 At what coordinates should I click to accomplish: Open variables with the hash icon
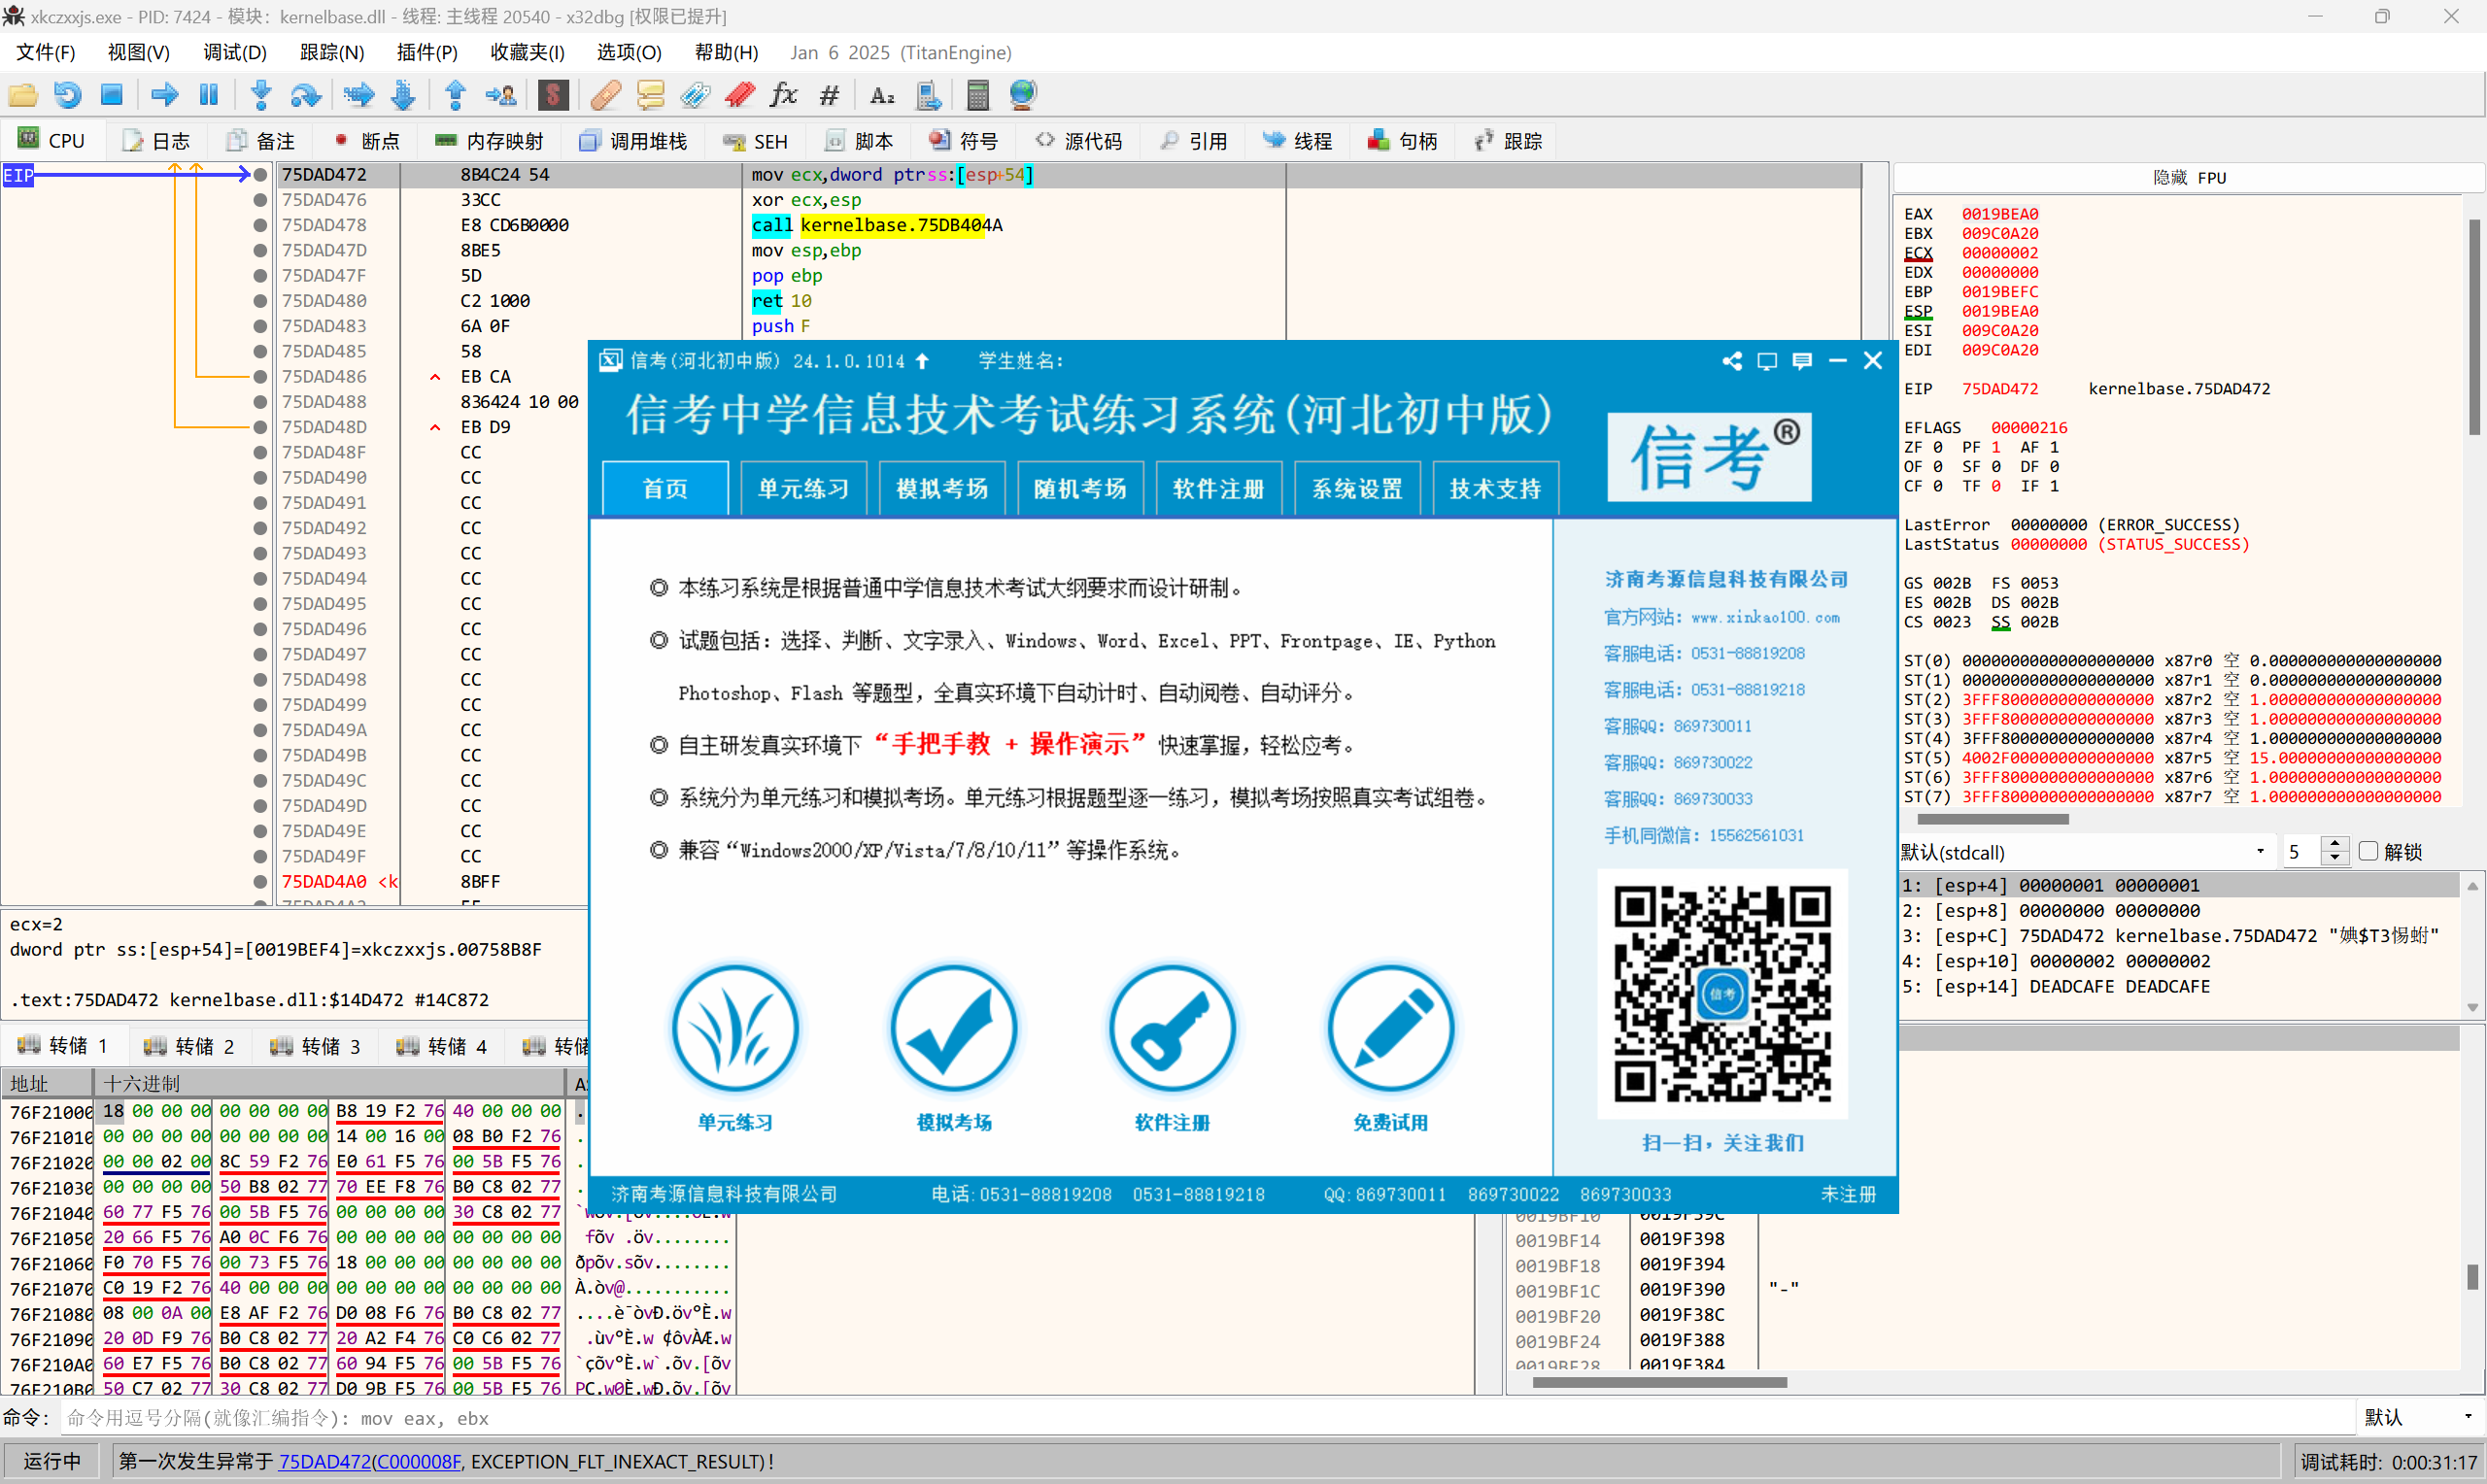point(829,95)
